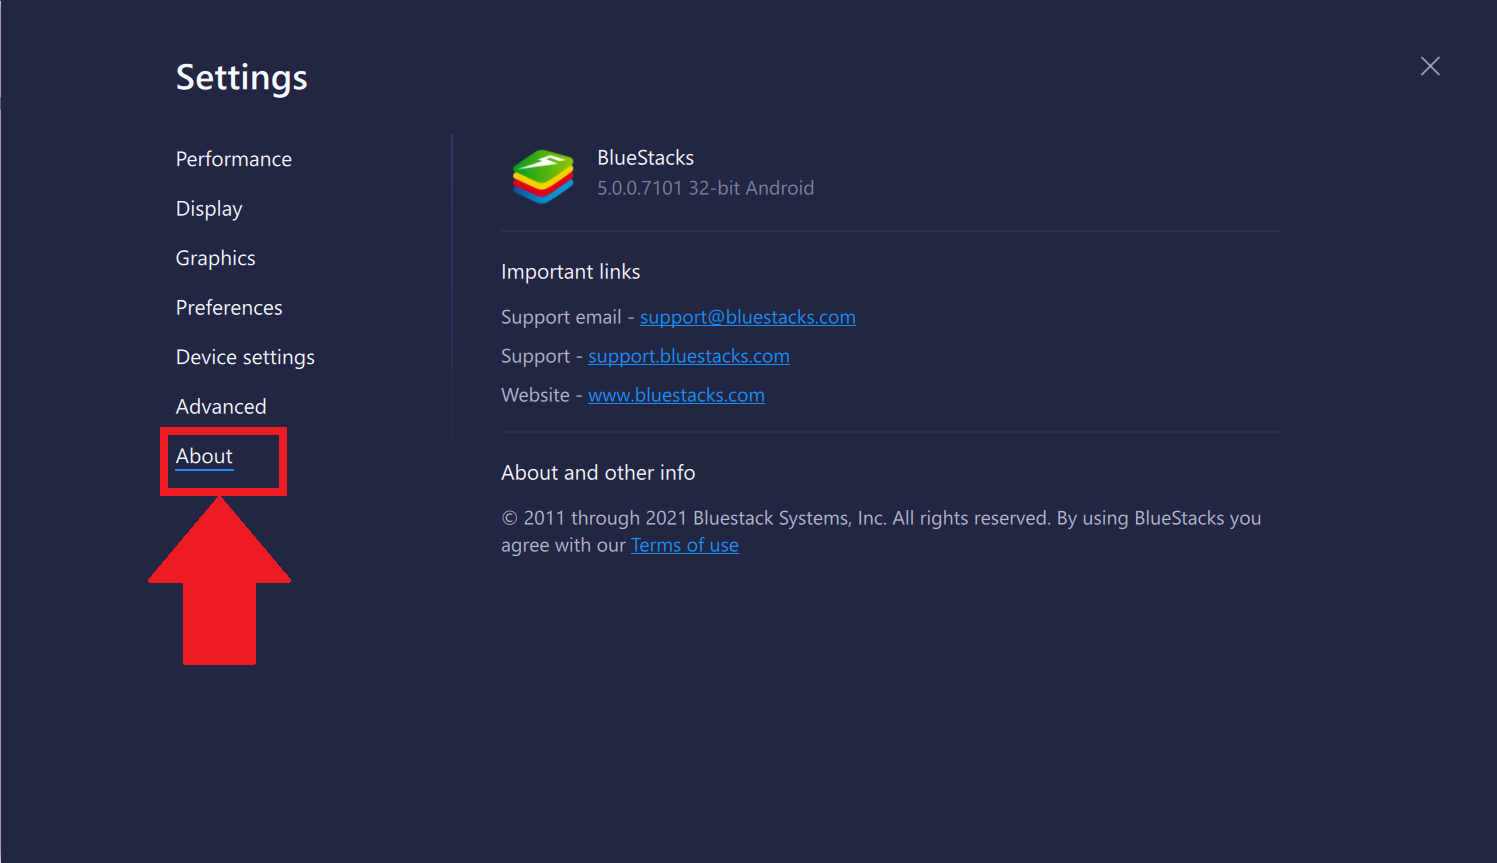Open the support.bluestacks.com link
1497x863 pixels.
click(689, 356)
